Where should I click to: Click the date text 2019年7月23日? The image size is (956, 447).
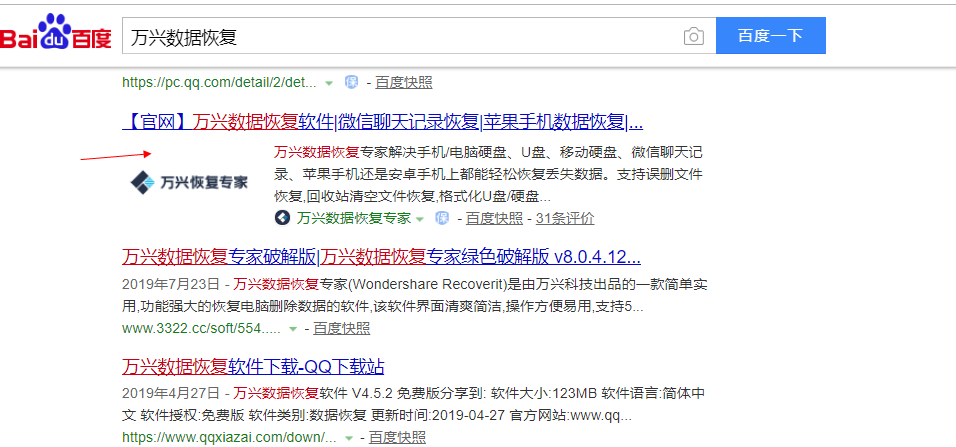coord(170,284)
